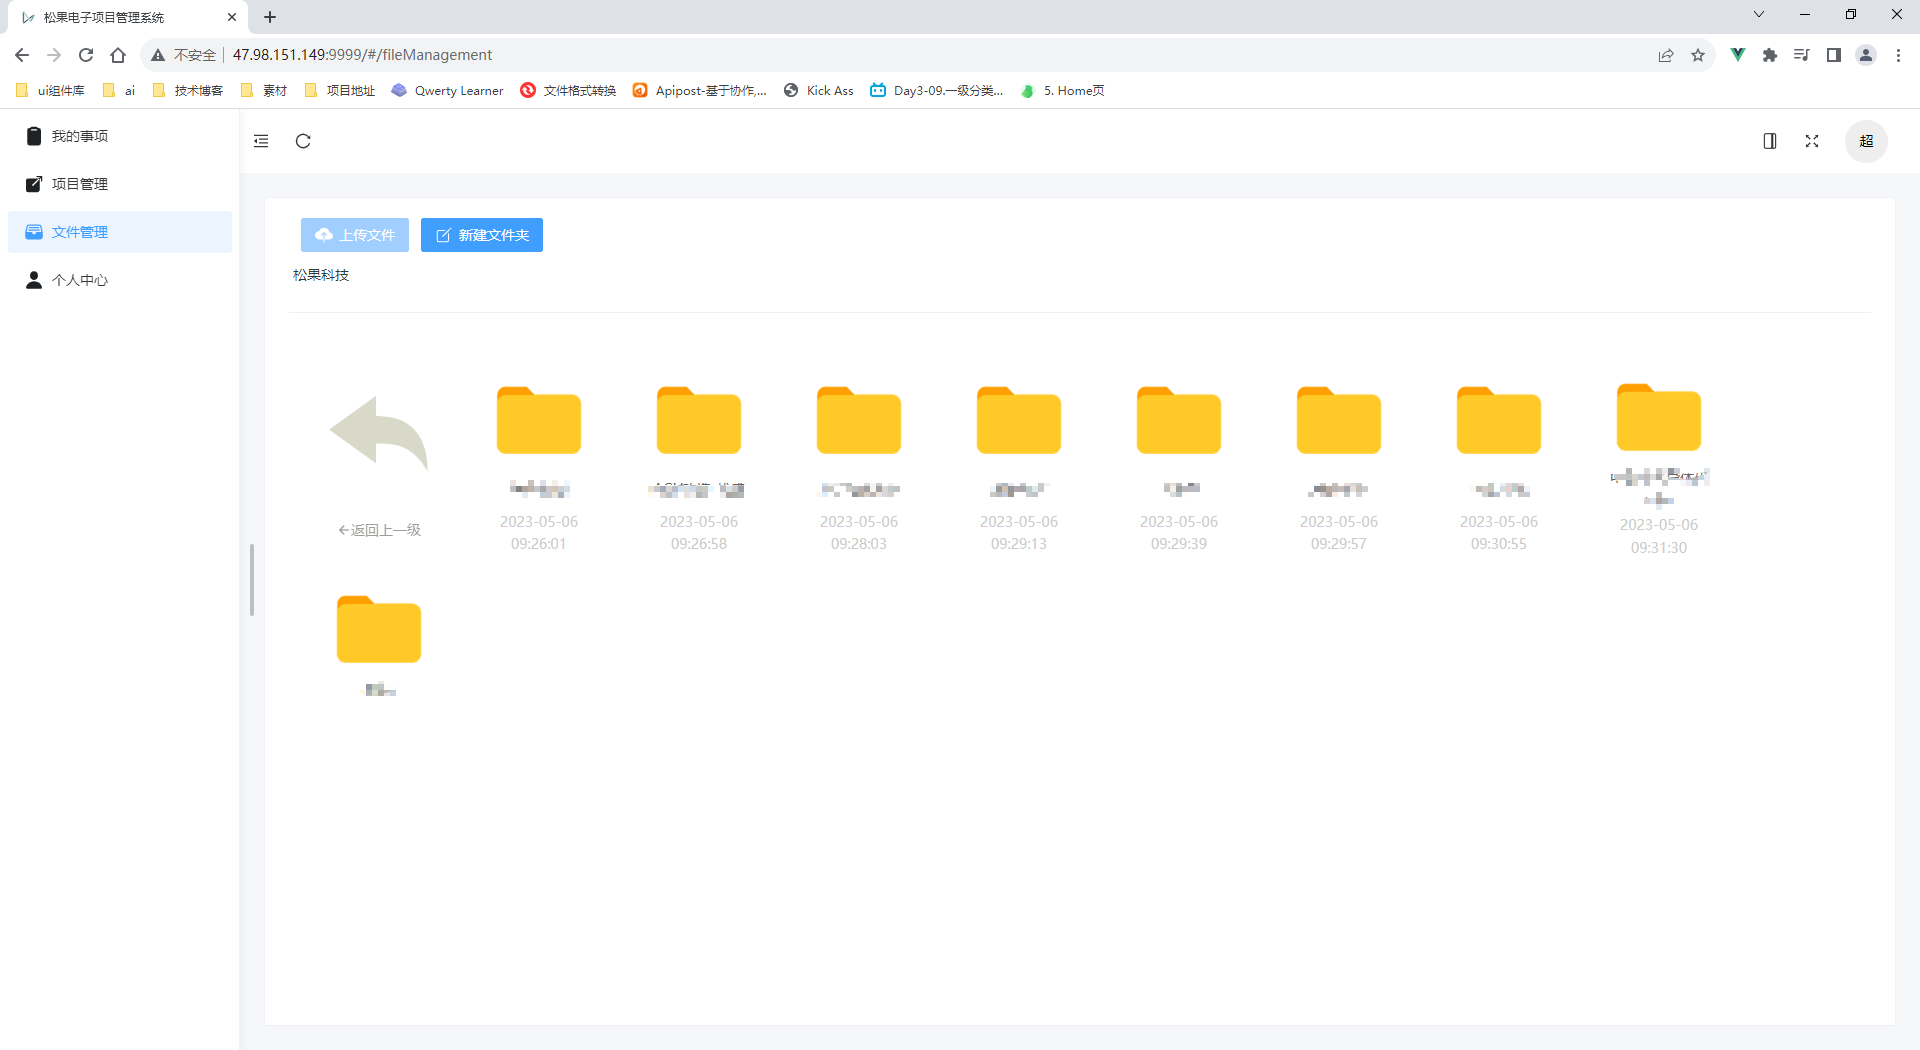1920x1050 pixels.
Task: Open folder dated 09:26:01
Action: (x=539, y=420)
